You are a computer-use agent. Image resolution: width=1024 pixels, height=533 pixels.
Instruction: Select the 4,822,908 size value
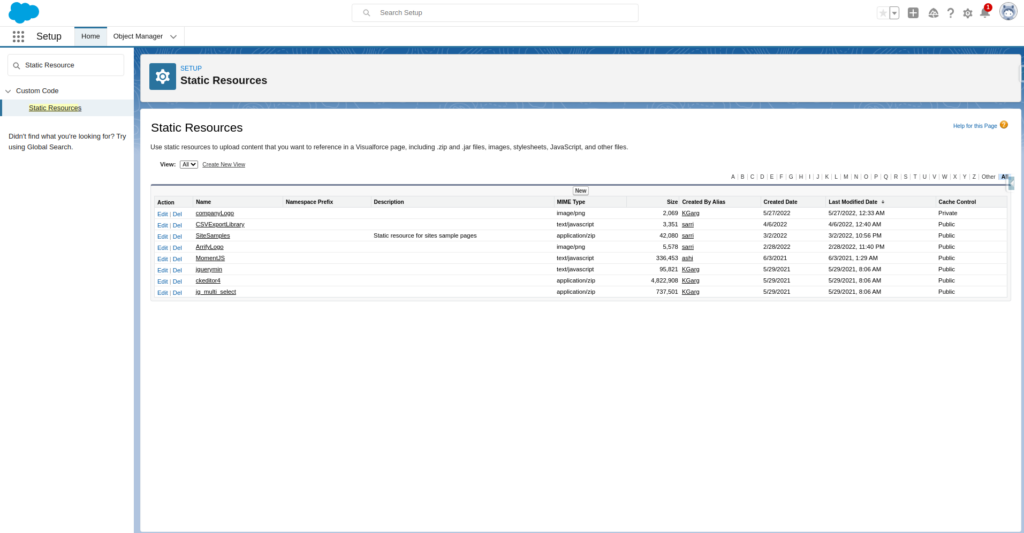pos(664,280)
